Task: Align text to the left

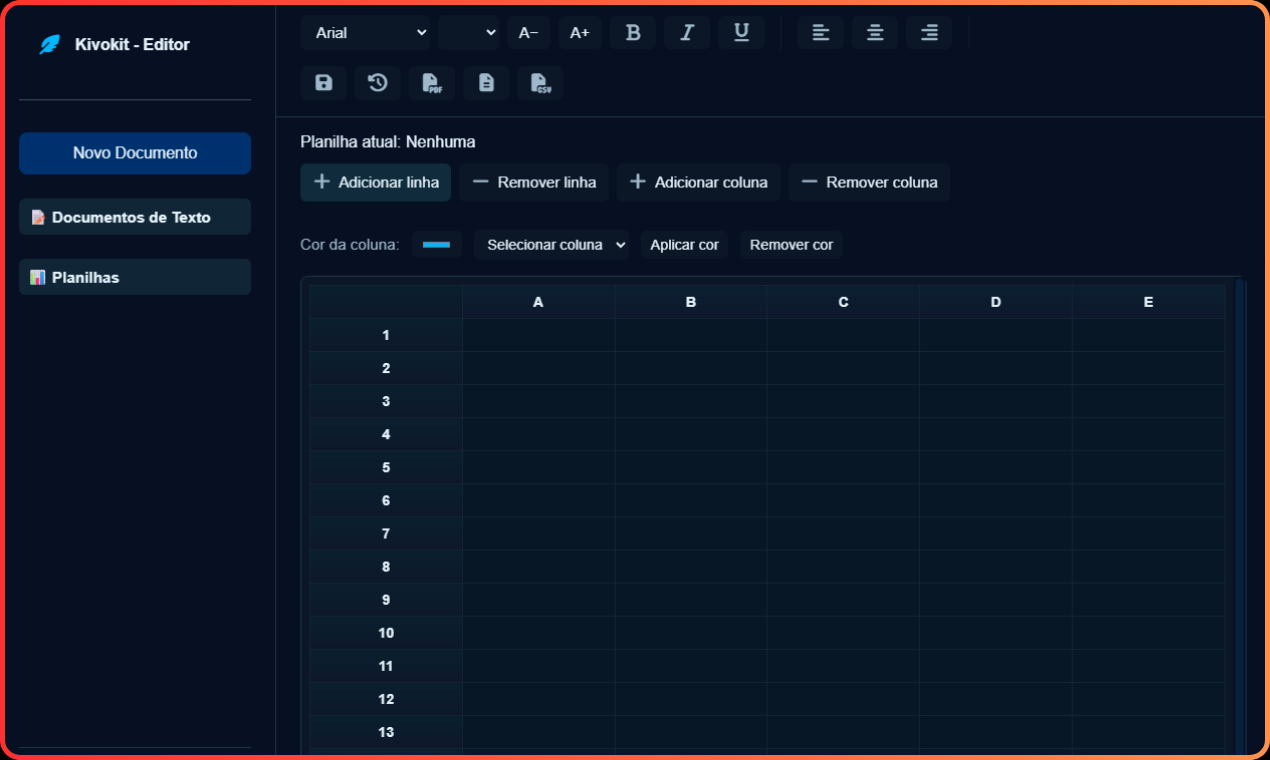Action: click(x=820, y=32)
